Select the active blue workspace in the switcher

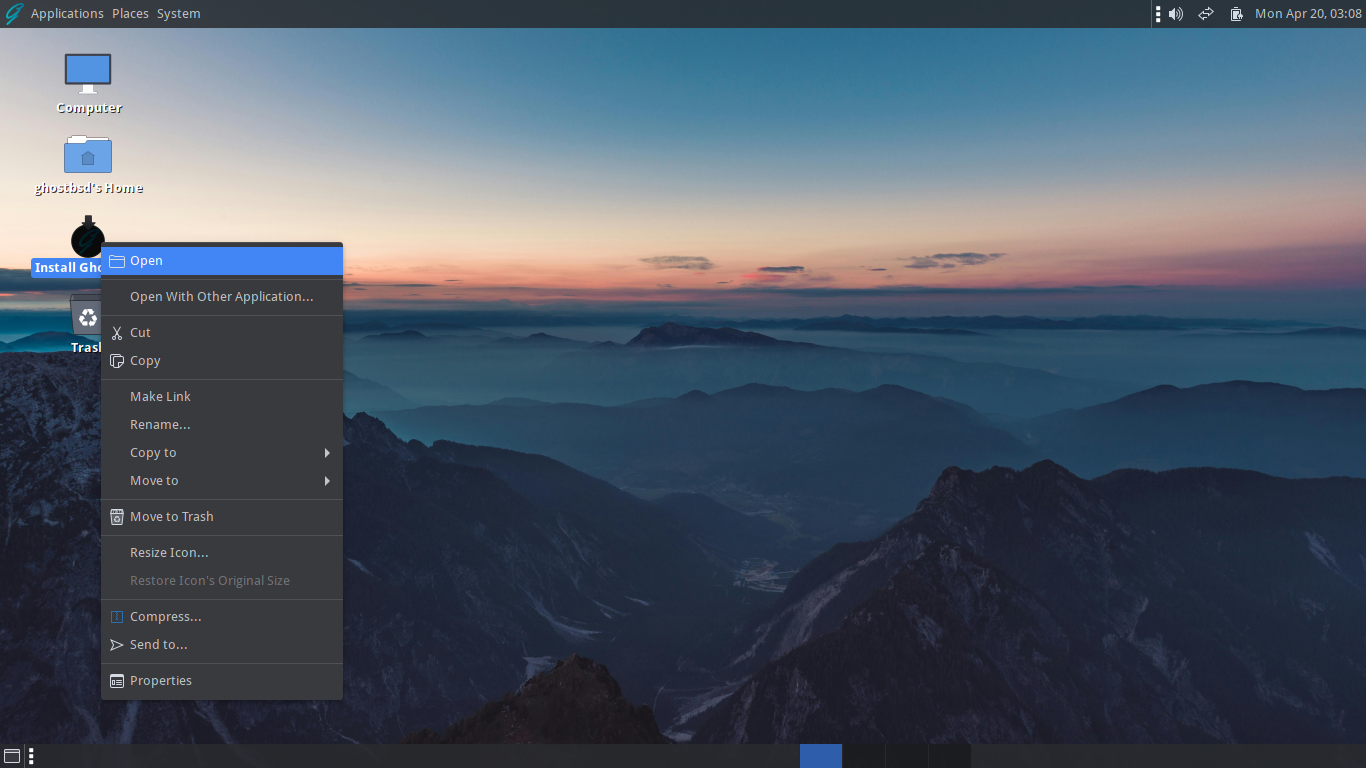(x=820, y=756)
